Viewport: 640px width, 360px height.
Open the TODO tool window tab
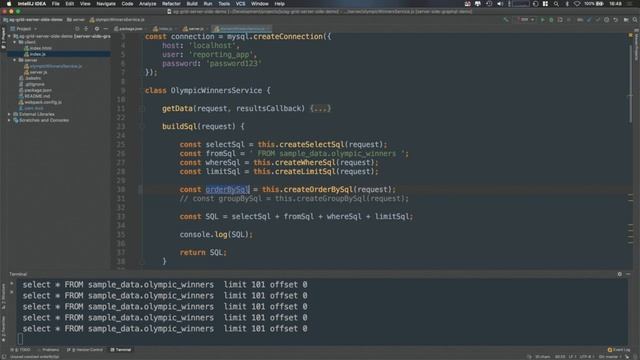(x=21, y=350)
